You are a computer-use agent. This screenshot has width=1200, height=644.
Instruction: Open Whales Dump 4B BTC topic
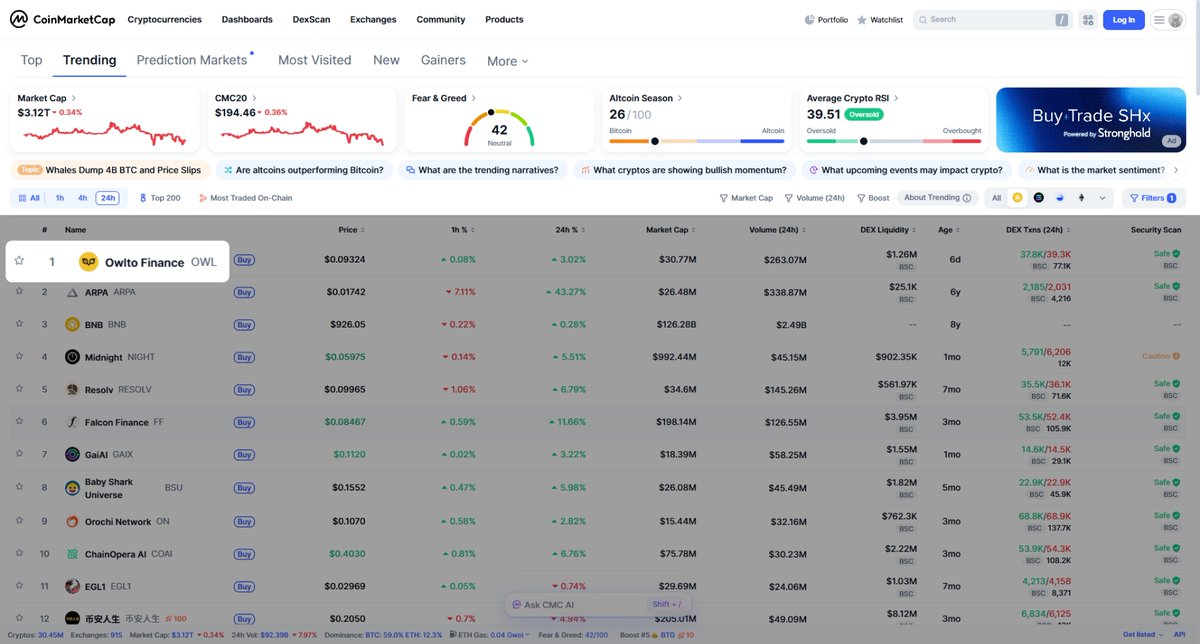[x=109, y=170]
